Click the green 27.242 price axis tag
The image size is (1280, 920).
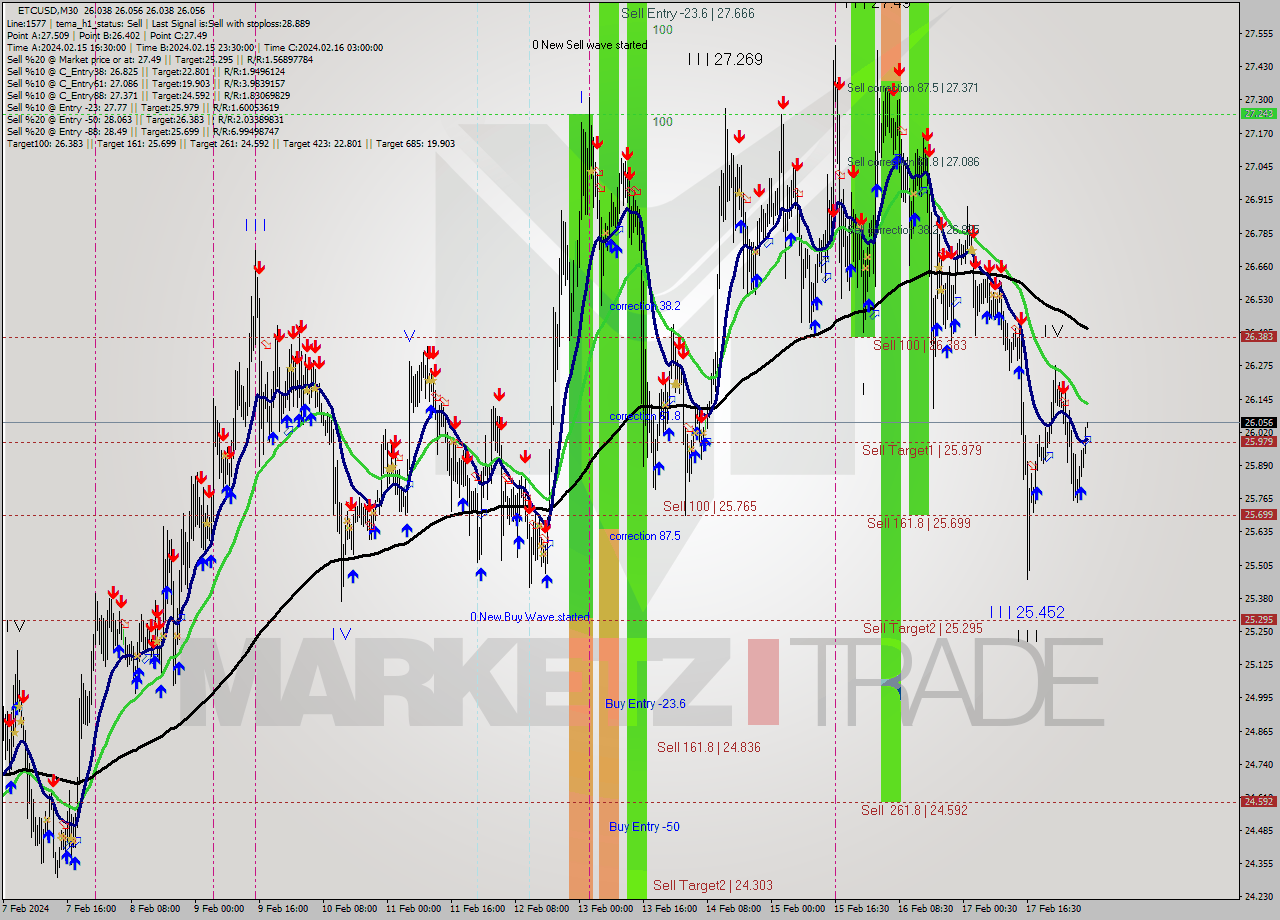click(1259, 114)
